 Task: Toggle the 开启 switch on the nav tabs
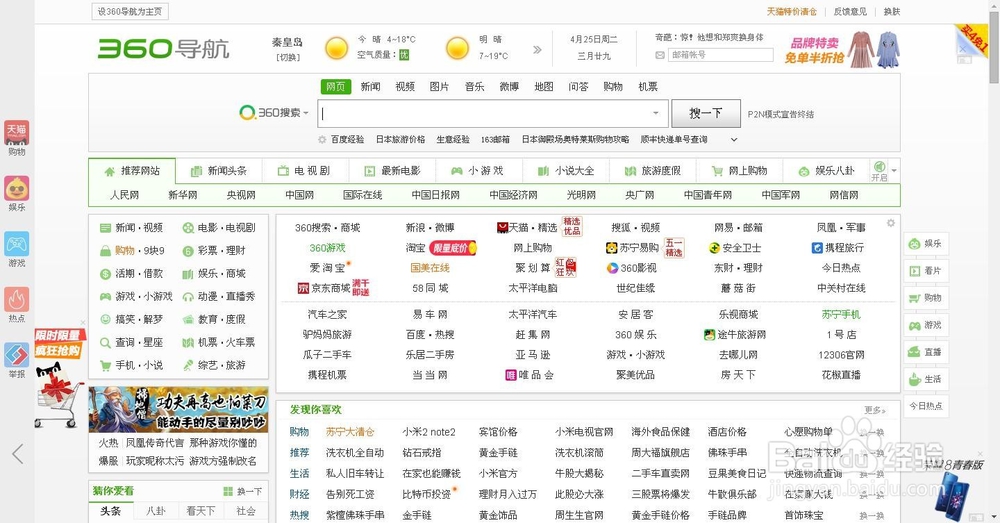pyautogui.click(x=879, y=170)
